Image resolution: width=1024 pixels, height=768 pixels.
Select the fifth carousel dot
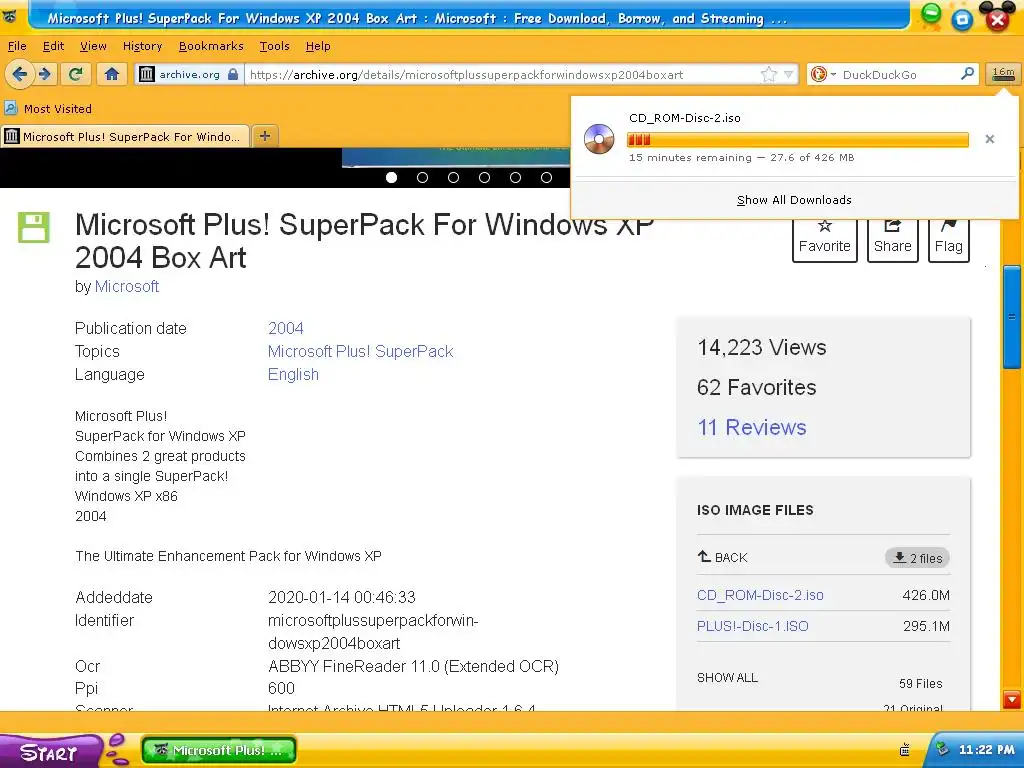click(515, 177)
